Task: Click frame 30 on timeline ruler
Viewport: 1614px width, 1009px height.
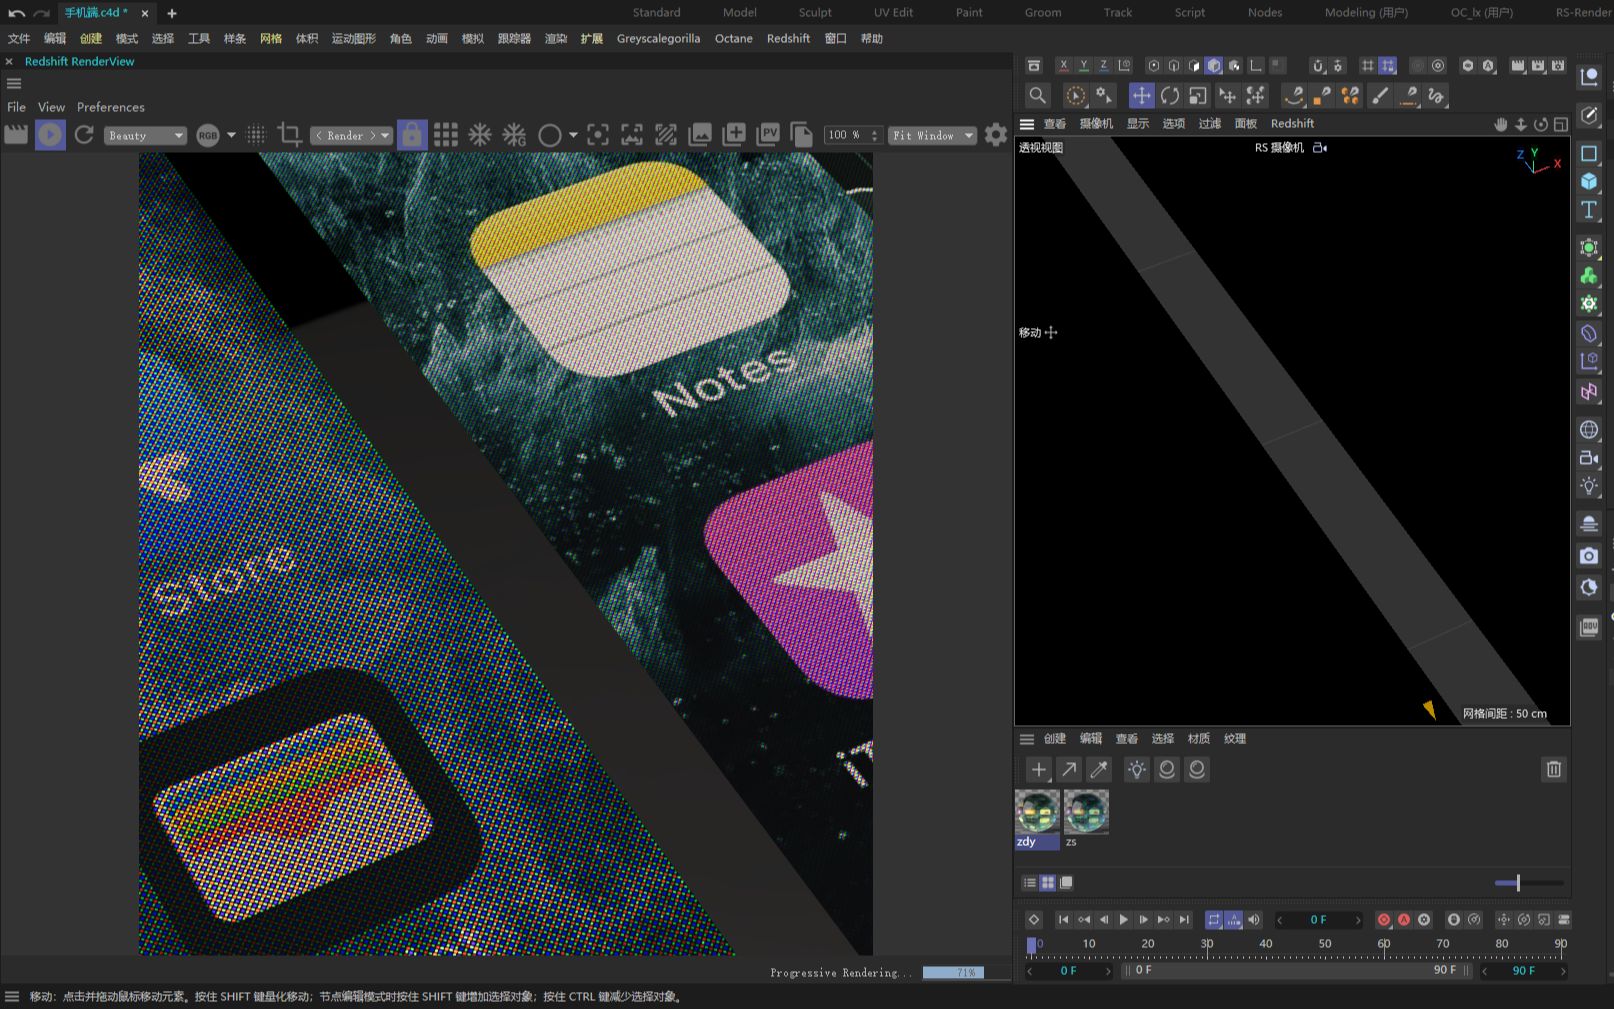Action: tap(1207, 945)
